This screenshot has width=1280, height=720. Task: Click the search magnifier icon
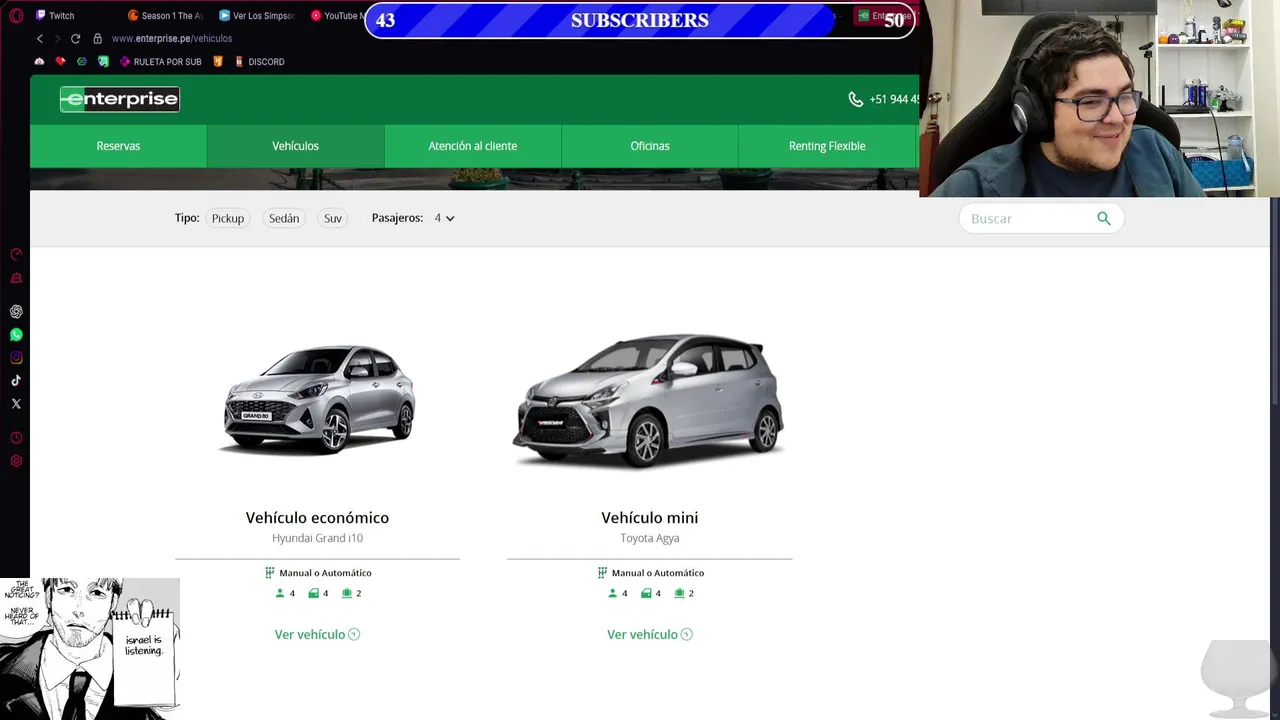(1104, 218)
